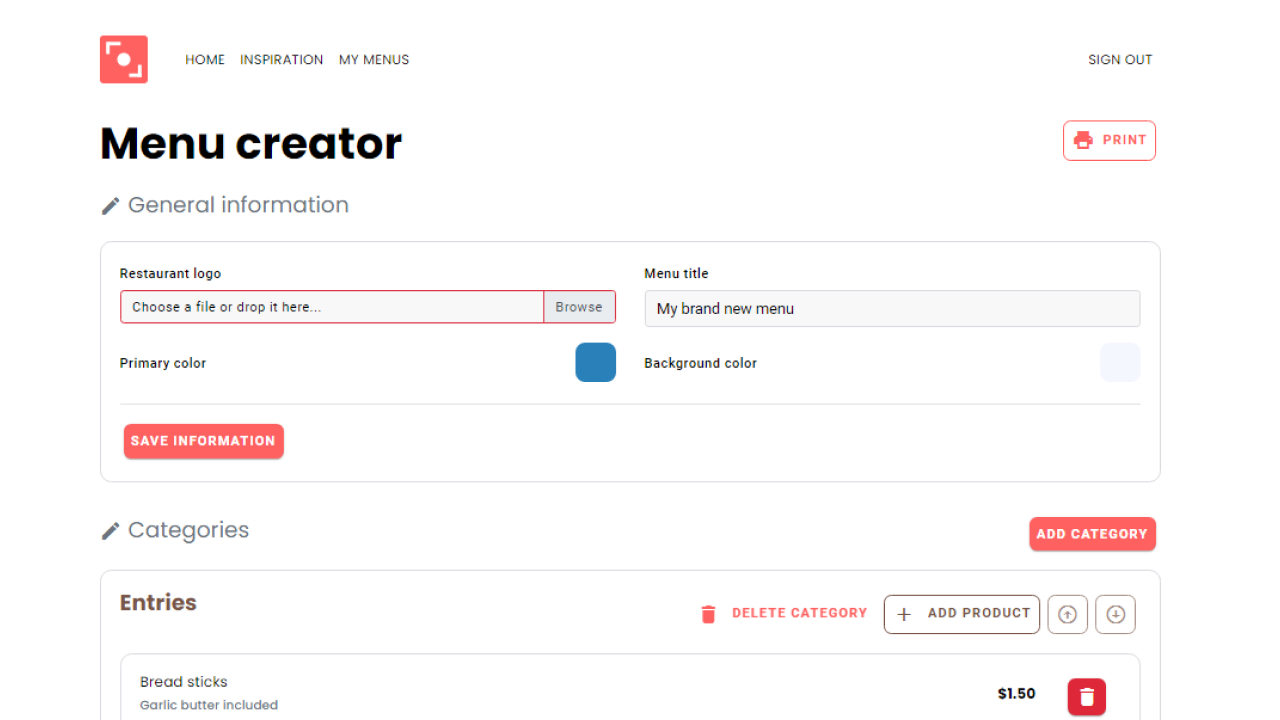Sign out of the account
The height and width of the screenshot is (720, 1280).
tap(1120, 60)
